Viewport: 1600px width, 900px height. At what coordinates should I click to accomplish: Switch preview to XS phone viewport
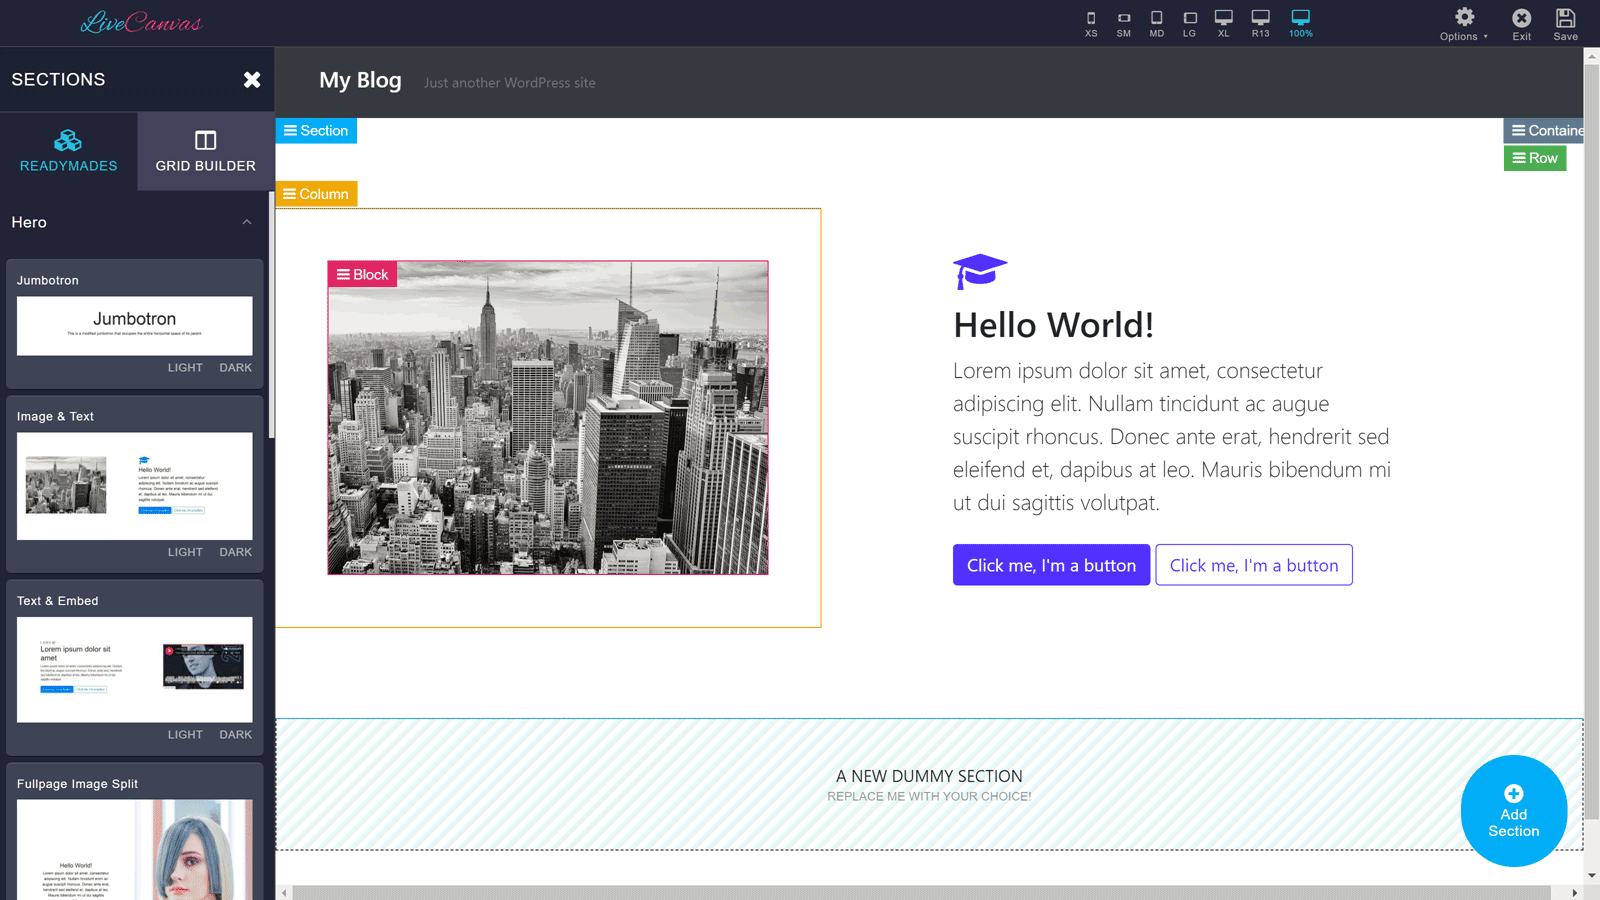1091,24
